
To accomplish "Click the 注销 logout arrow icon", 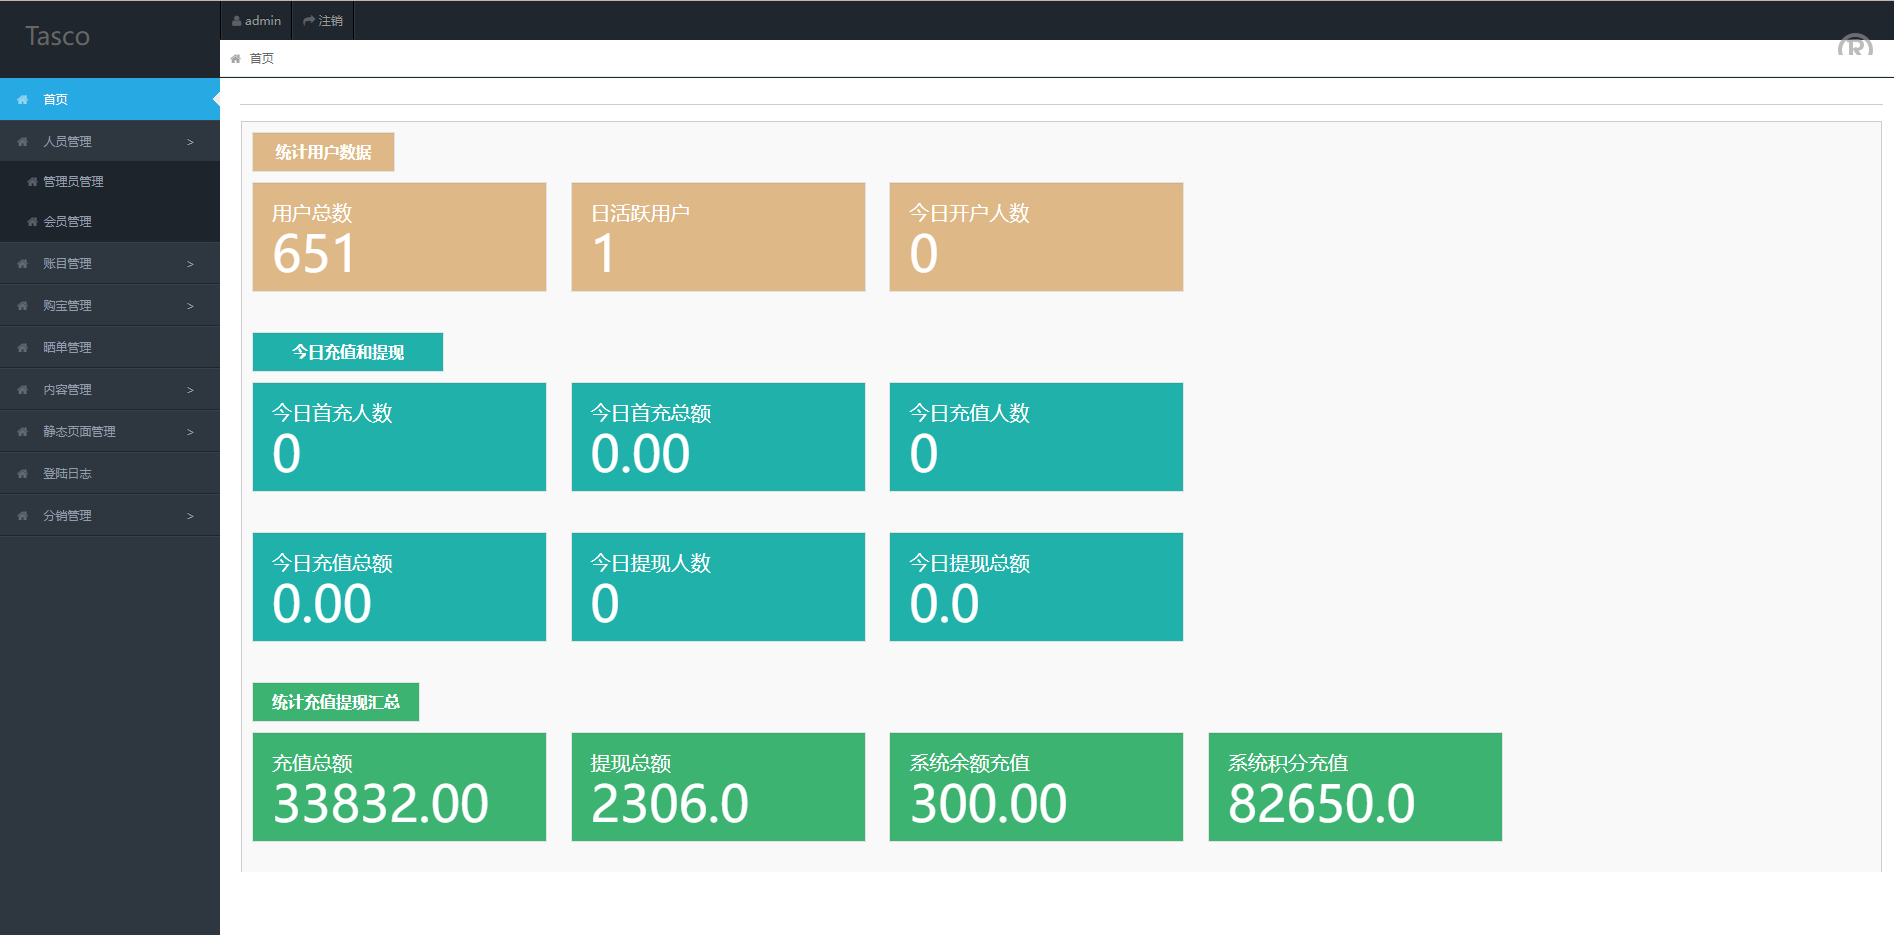I will tap(309, 21).
